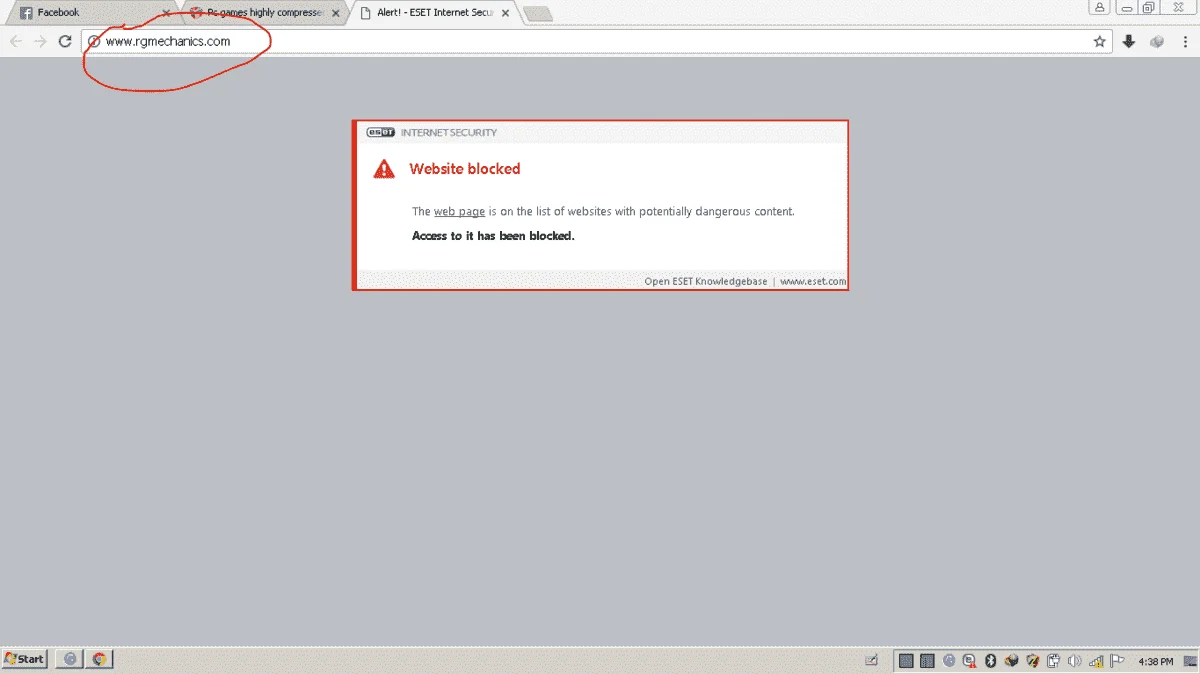Open the Chrome icon in the taskbar
The height and width of the screenshot is (674, 1200).
(x=99, y=659)
